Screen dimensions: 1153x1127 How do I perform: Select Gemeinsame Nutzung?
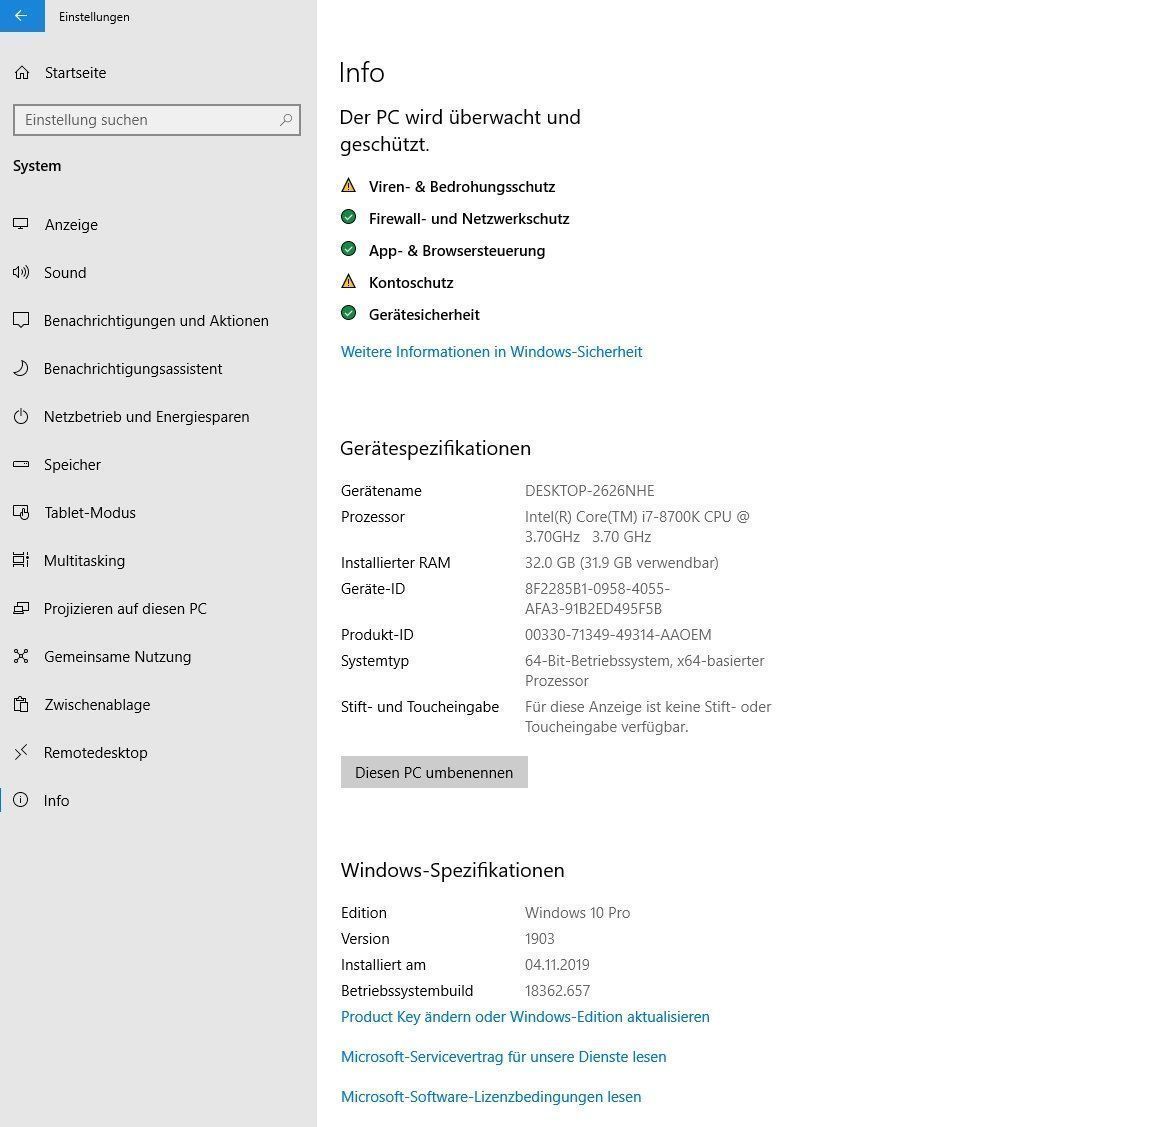click(118, 656)
